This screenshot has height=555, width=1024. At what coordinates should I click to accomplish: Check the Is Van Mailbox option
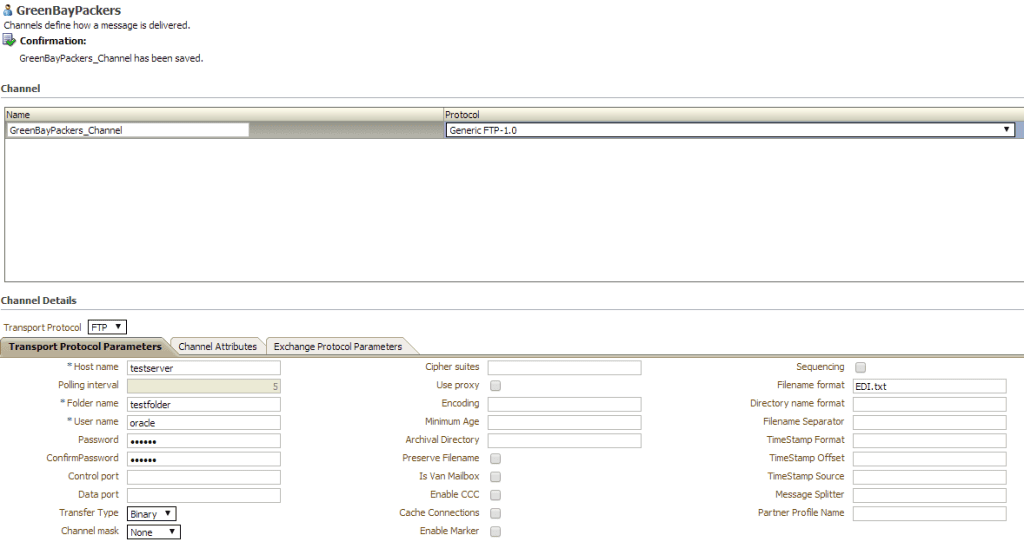coord(496,477)
